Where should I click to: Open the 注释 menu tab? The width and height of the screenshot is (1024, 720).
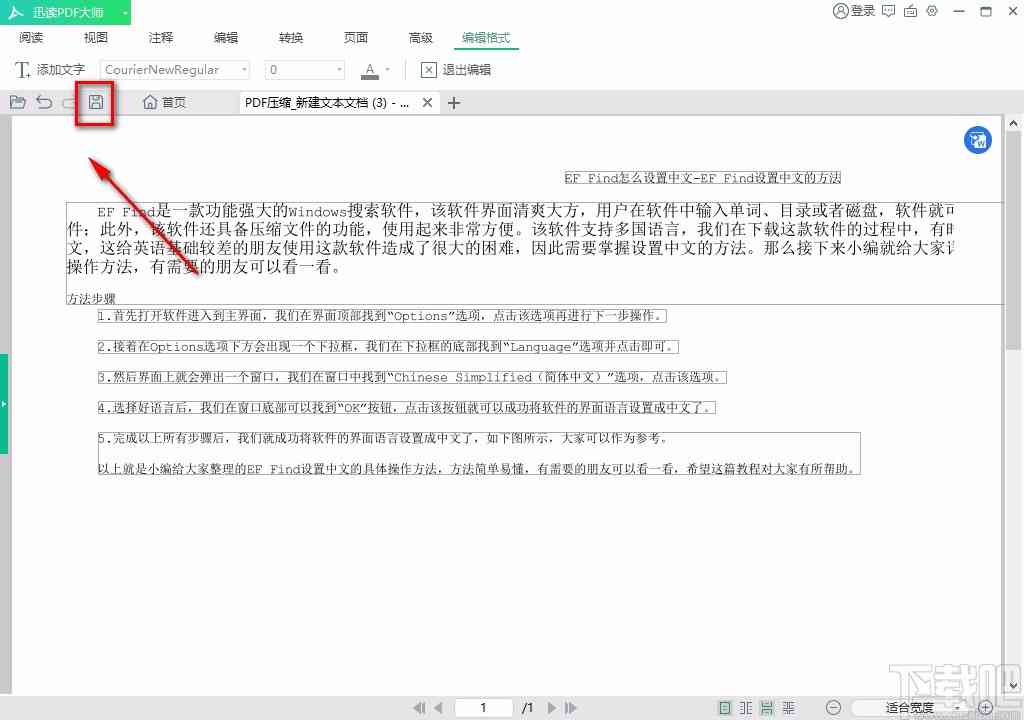pos(161,38)
